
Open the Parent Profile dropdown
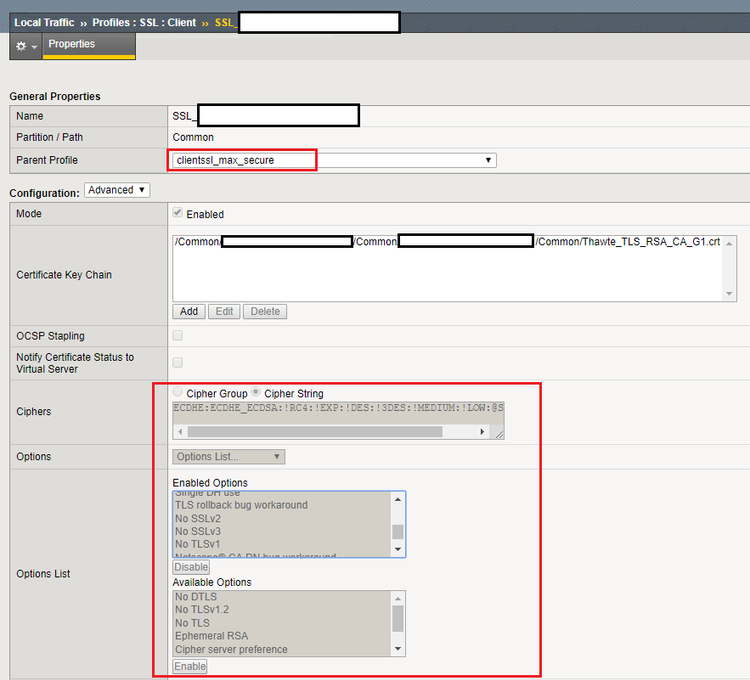click(333, 160)
